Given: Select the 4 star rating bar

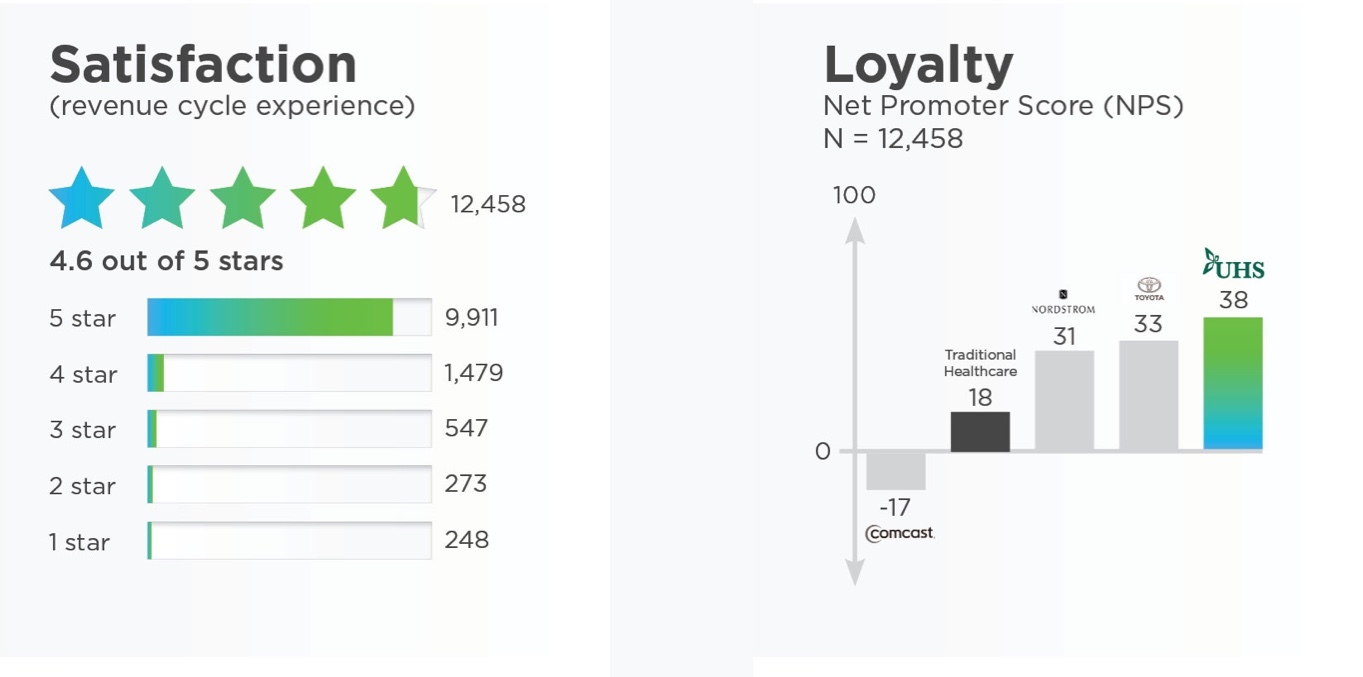Looking at the screenshot, I should pos(289,373).
